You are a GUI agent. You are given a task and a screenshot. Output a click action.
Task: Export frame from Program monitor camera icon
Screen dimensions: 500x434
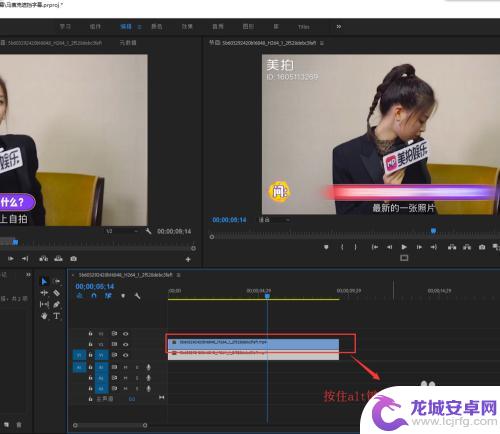point(482,247)
